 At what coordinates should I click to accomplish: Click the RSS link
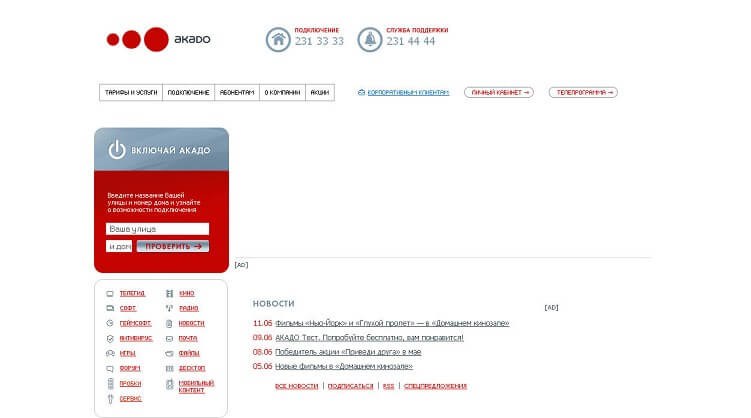[388, 386]
